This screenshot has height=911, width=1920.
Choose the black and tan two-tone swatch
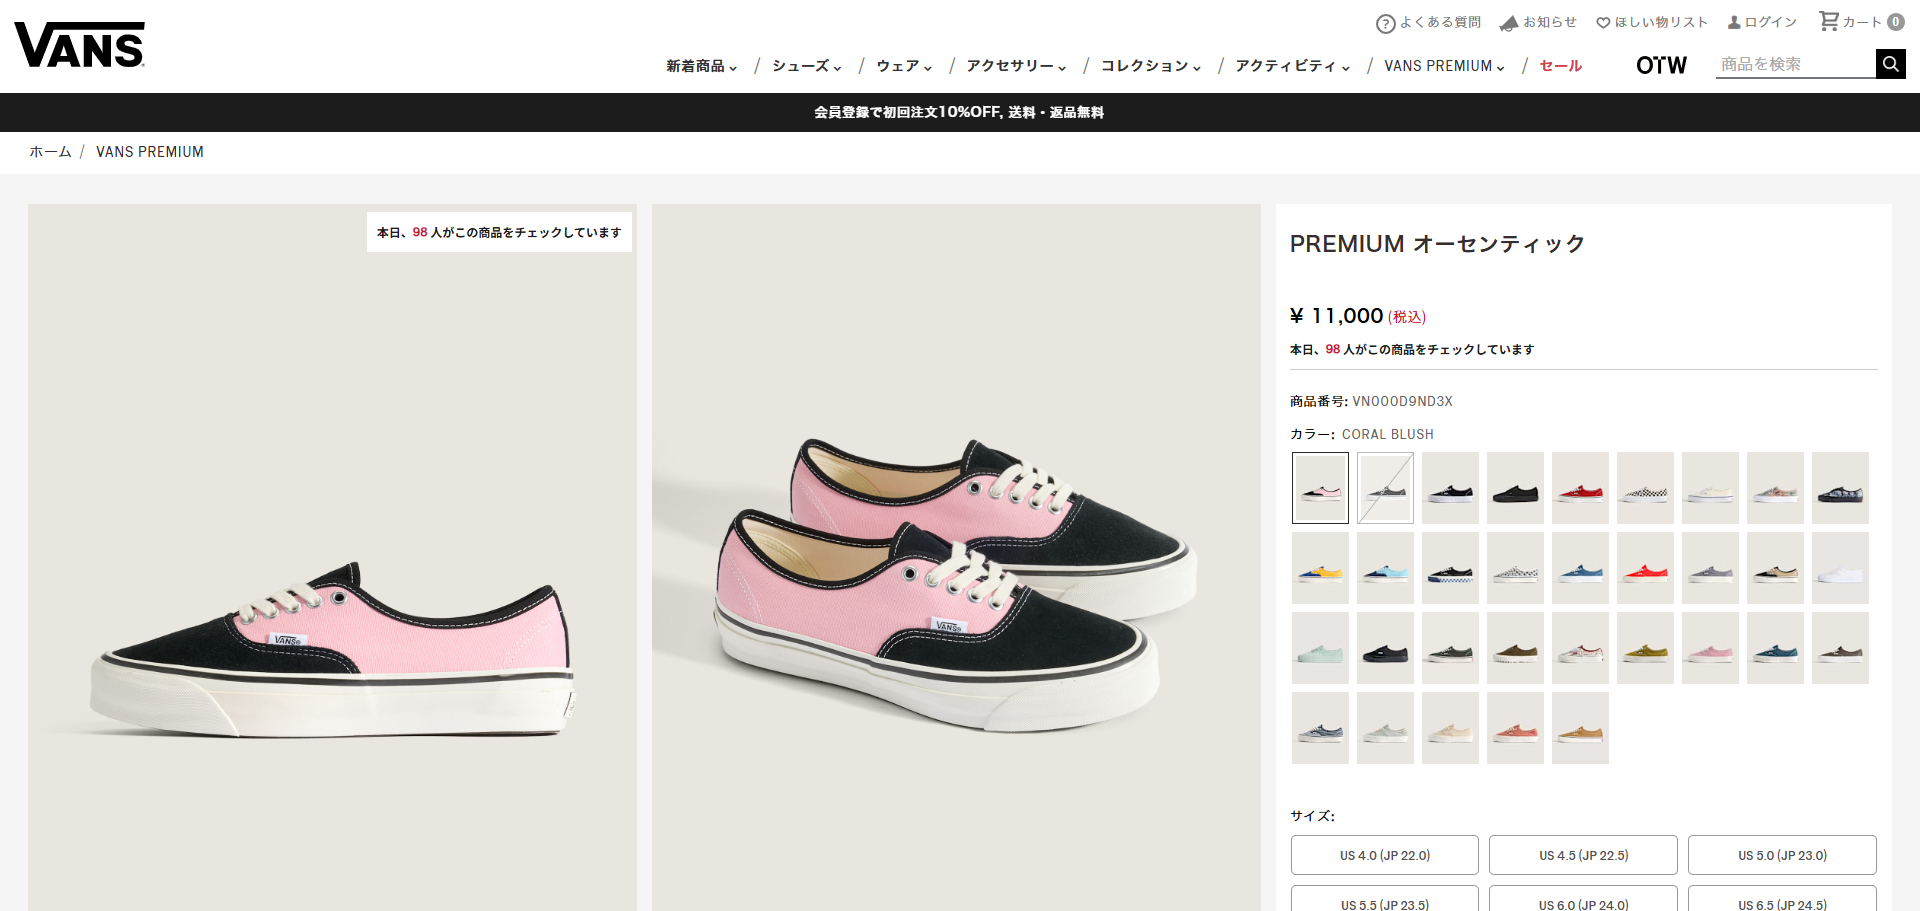[x=1775, y=568]
